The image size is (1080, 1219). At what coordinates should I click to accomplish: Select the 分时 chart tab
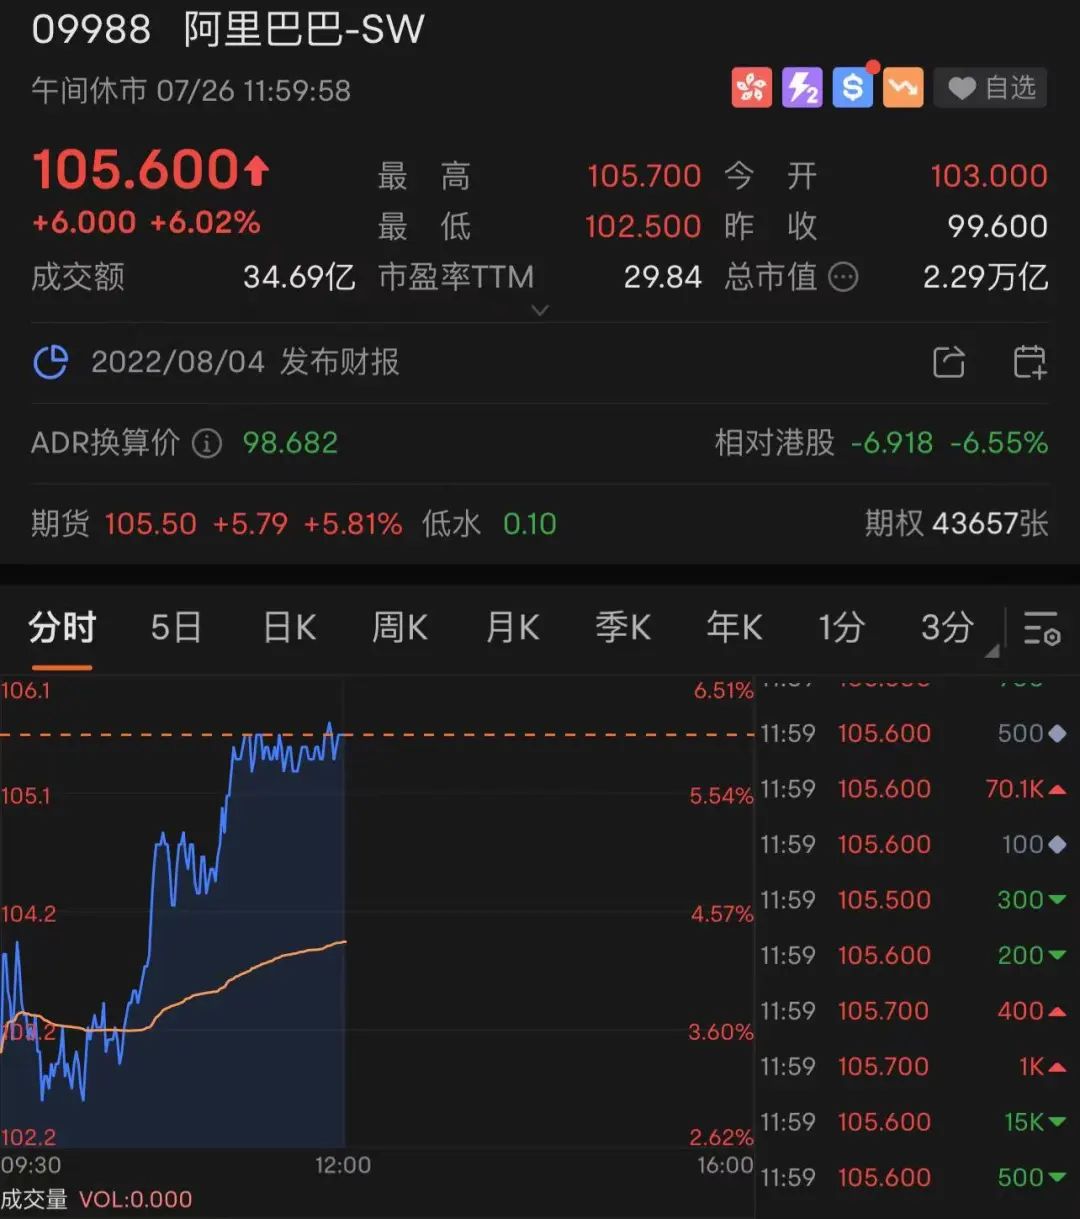[62, 628]
